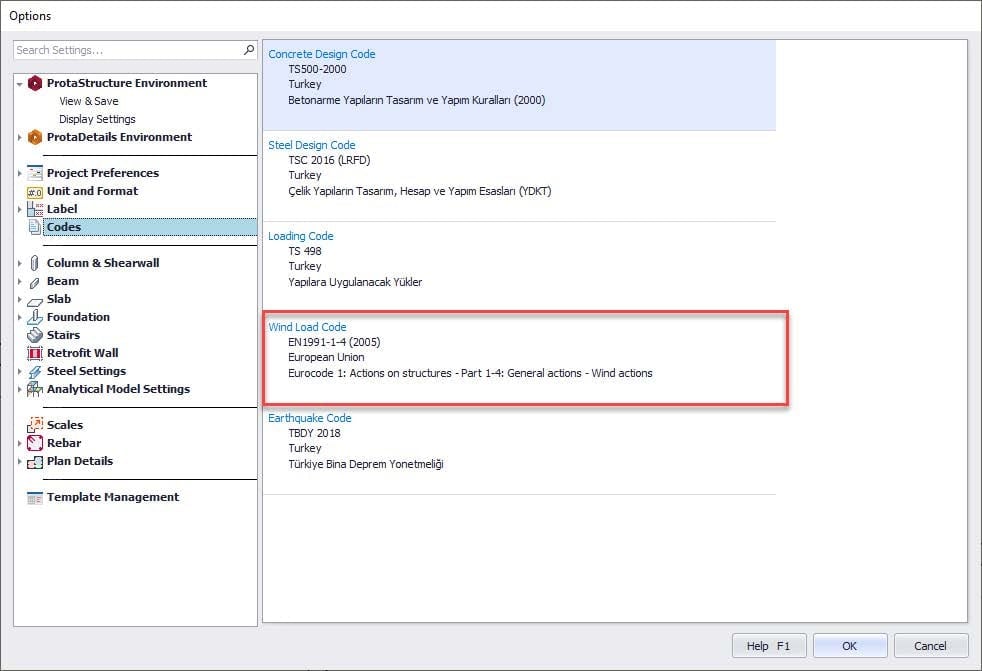
Task: Click the Unit and Format icon
Action: click(x=35, y=192)
